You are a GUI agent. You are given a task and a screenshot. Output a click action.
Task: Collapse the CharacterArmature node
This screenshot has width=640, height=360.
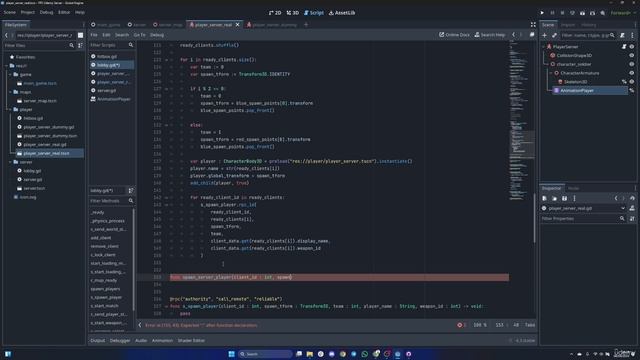coord(551,73)
